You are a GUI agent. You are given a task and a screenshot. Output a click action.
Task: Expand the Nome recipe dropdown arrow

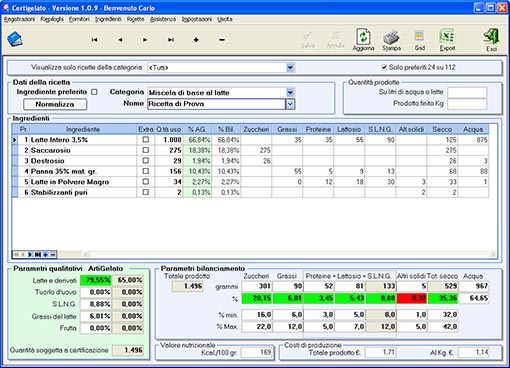click(290, 104)
